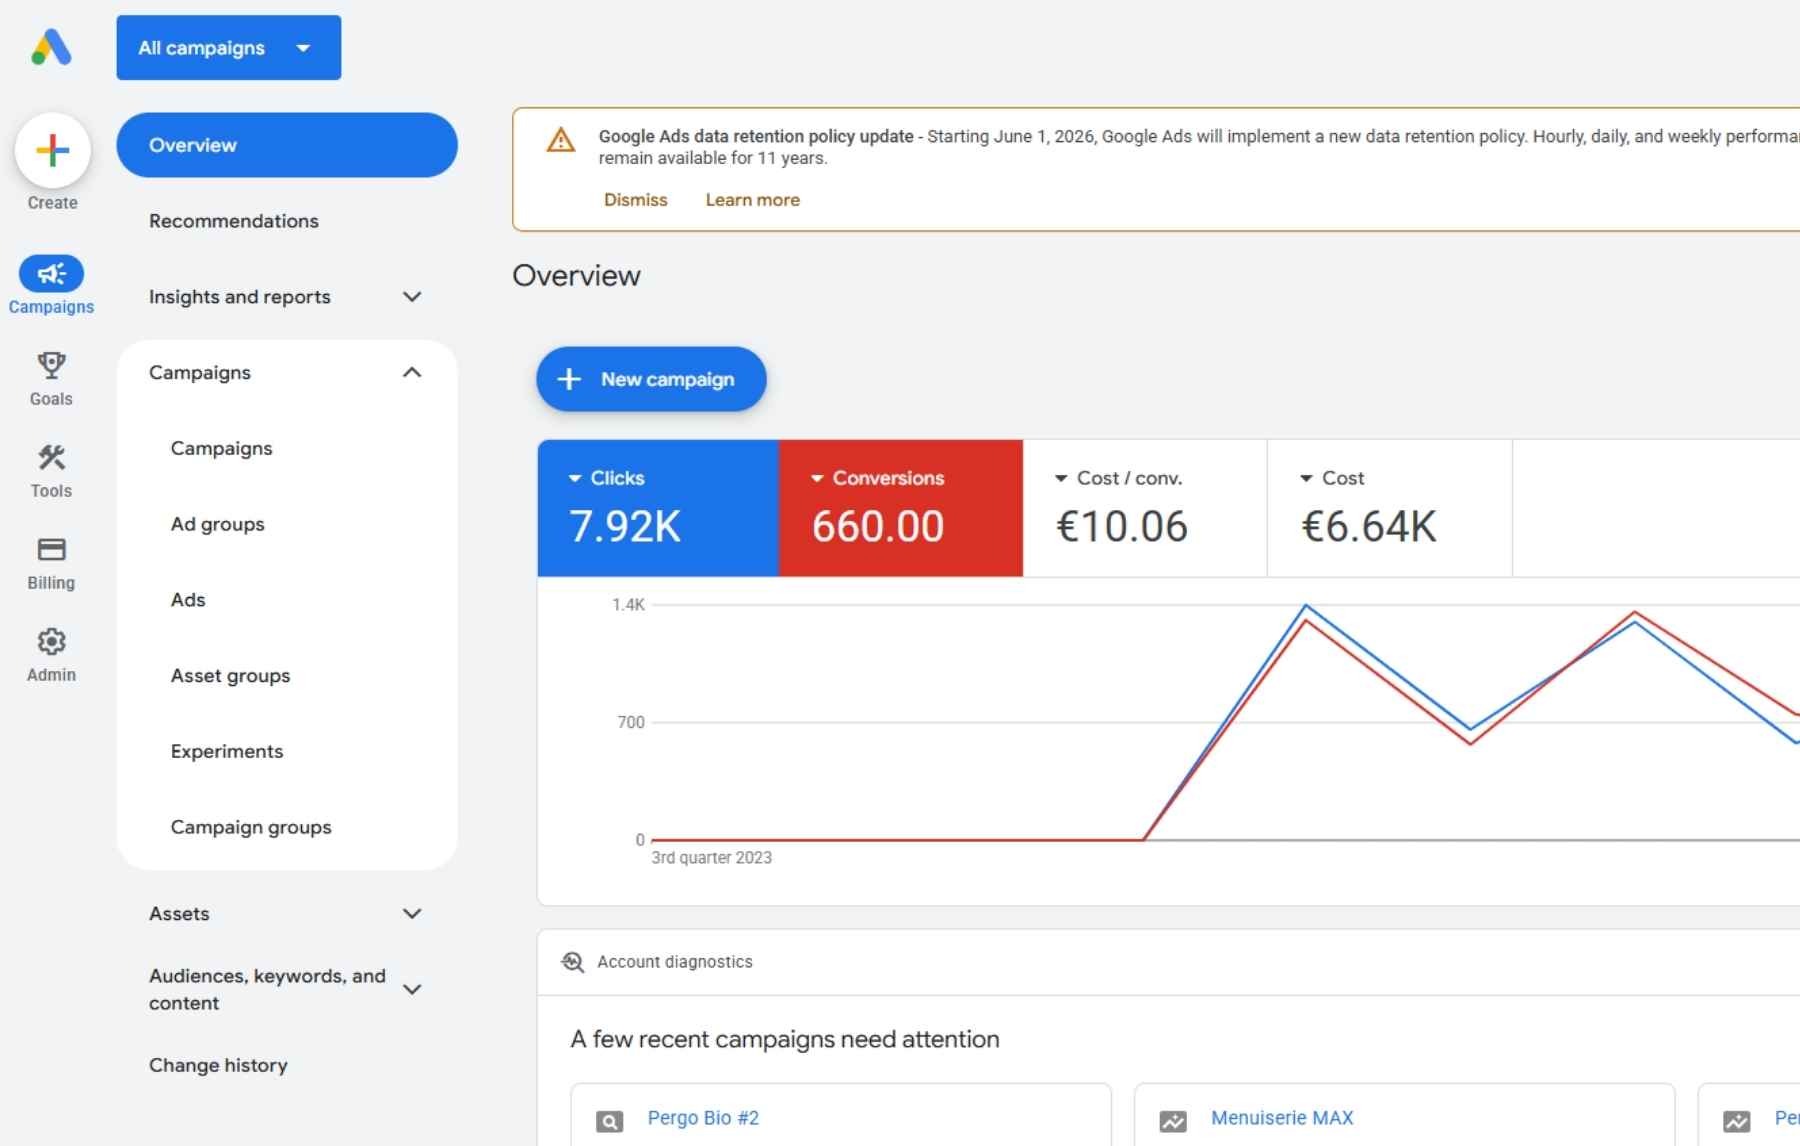This screenshot has width=1800, height=1146.
Task: Open Goals trophy icon
Action: pyautogui.click(x=51, y=365)
